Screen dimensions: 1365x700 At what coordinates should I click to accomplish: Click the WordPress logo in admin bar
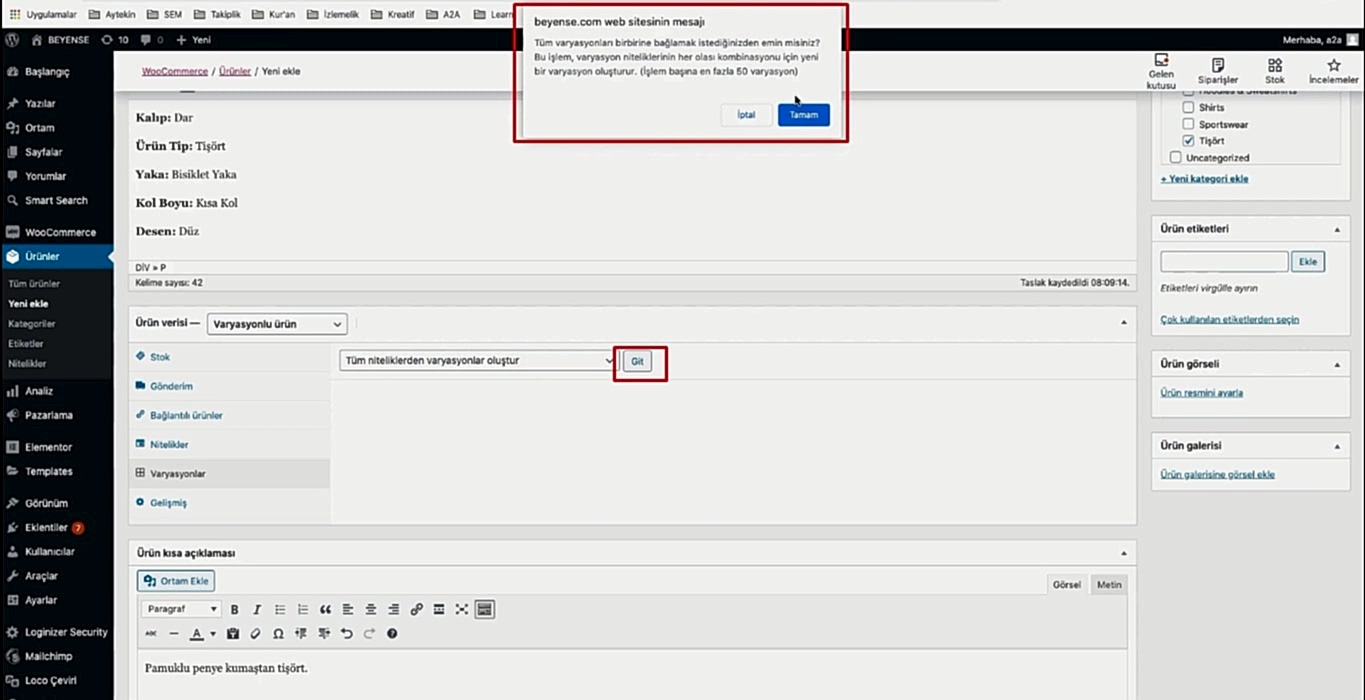(x=13, y=40)
